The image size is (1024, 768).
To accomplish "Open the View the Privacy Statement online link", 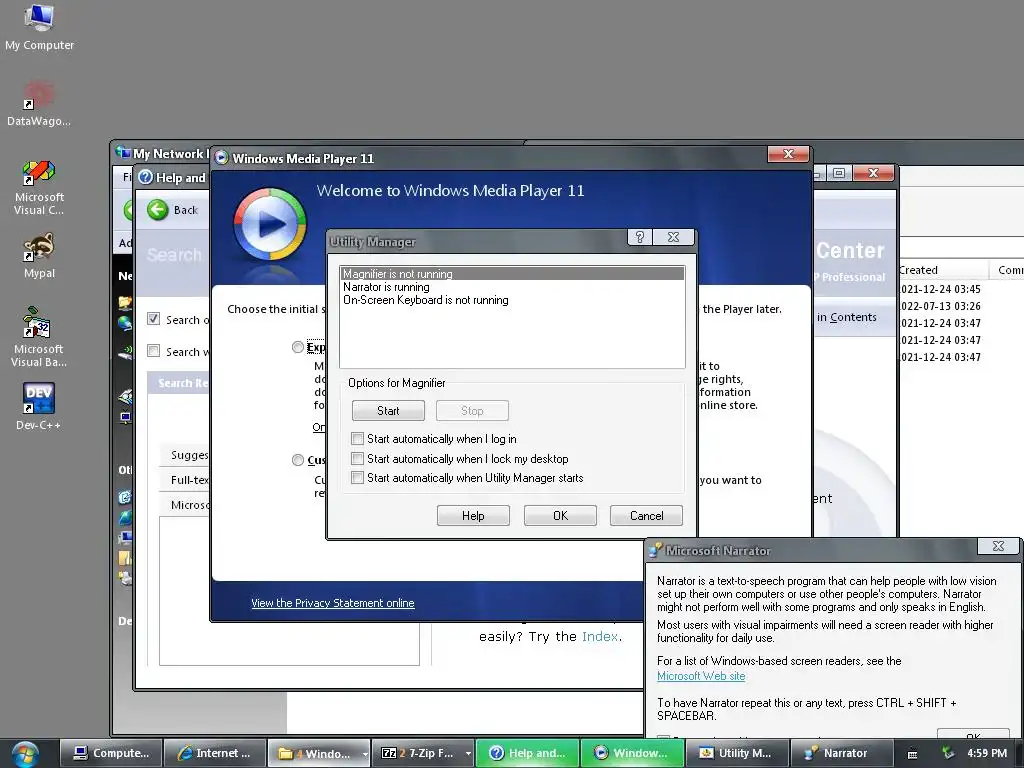I will coord(332,603).
